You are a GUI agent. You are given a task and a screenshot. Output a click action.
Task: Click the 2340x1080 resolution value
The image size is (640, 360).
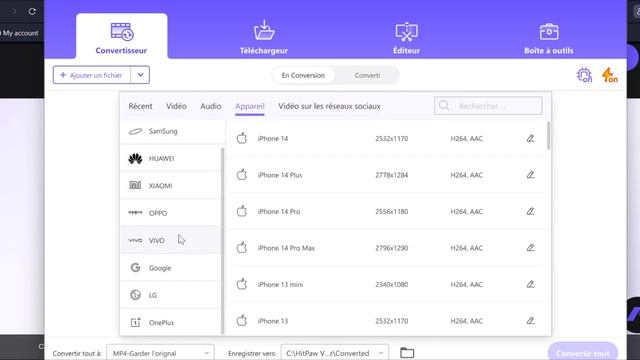(391, 284)
